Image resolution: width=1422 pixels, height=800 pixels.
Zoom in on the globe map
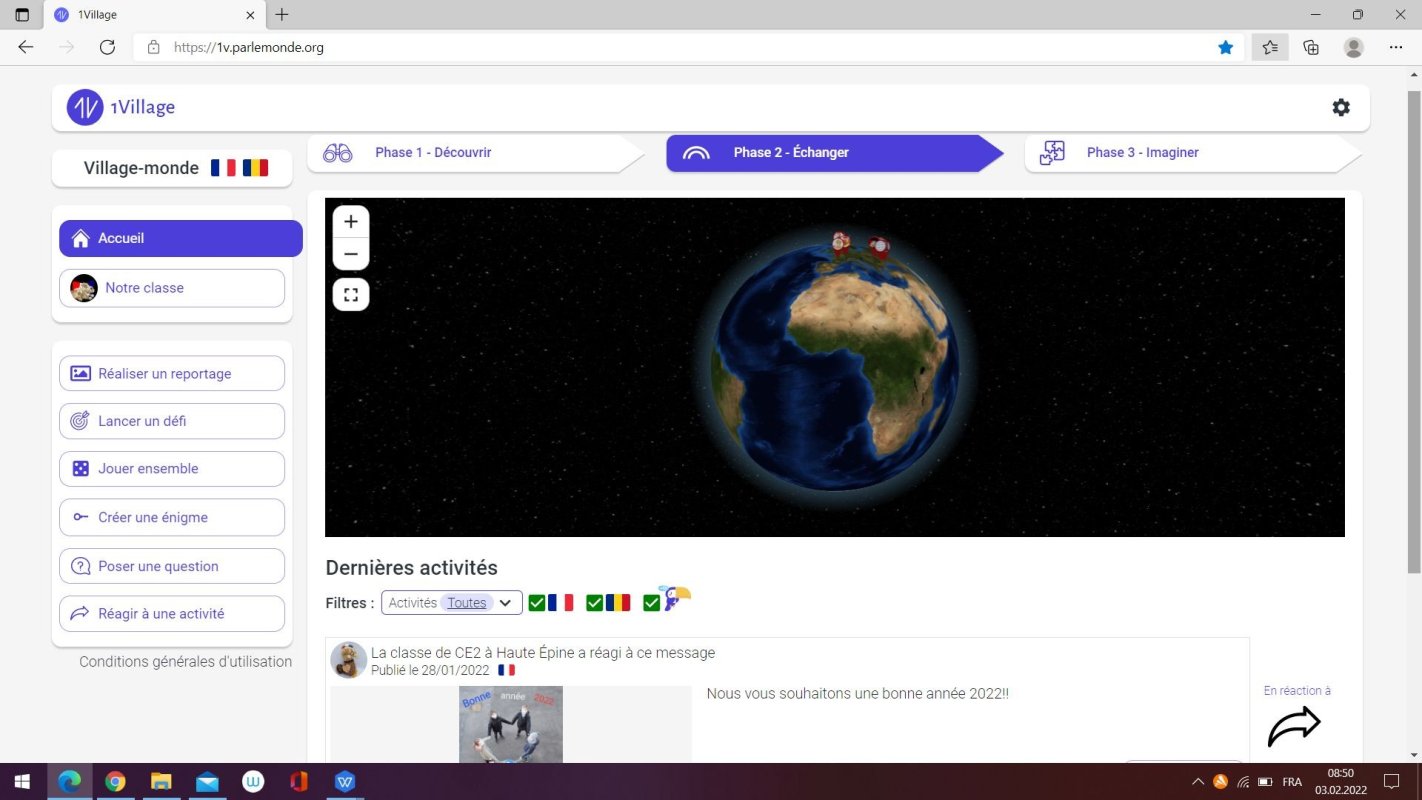[x=351, y=222]
